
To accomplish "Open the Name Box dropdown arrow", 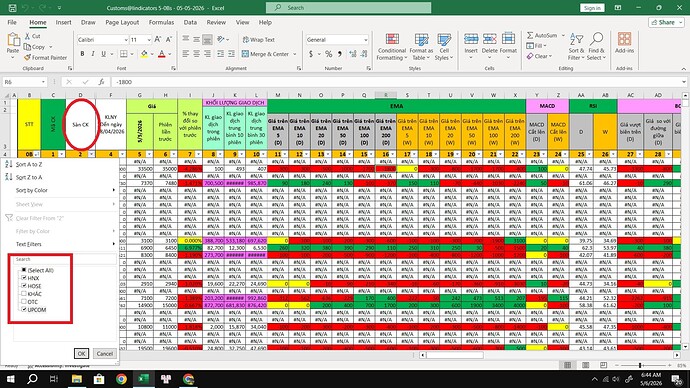I will 43,82.
